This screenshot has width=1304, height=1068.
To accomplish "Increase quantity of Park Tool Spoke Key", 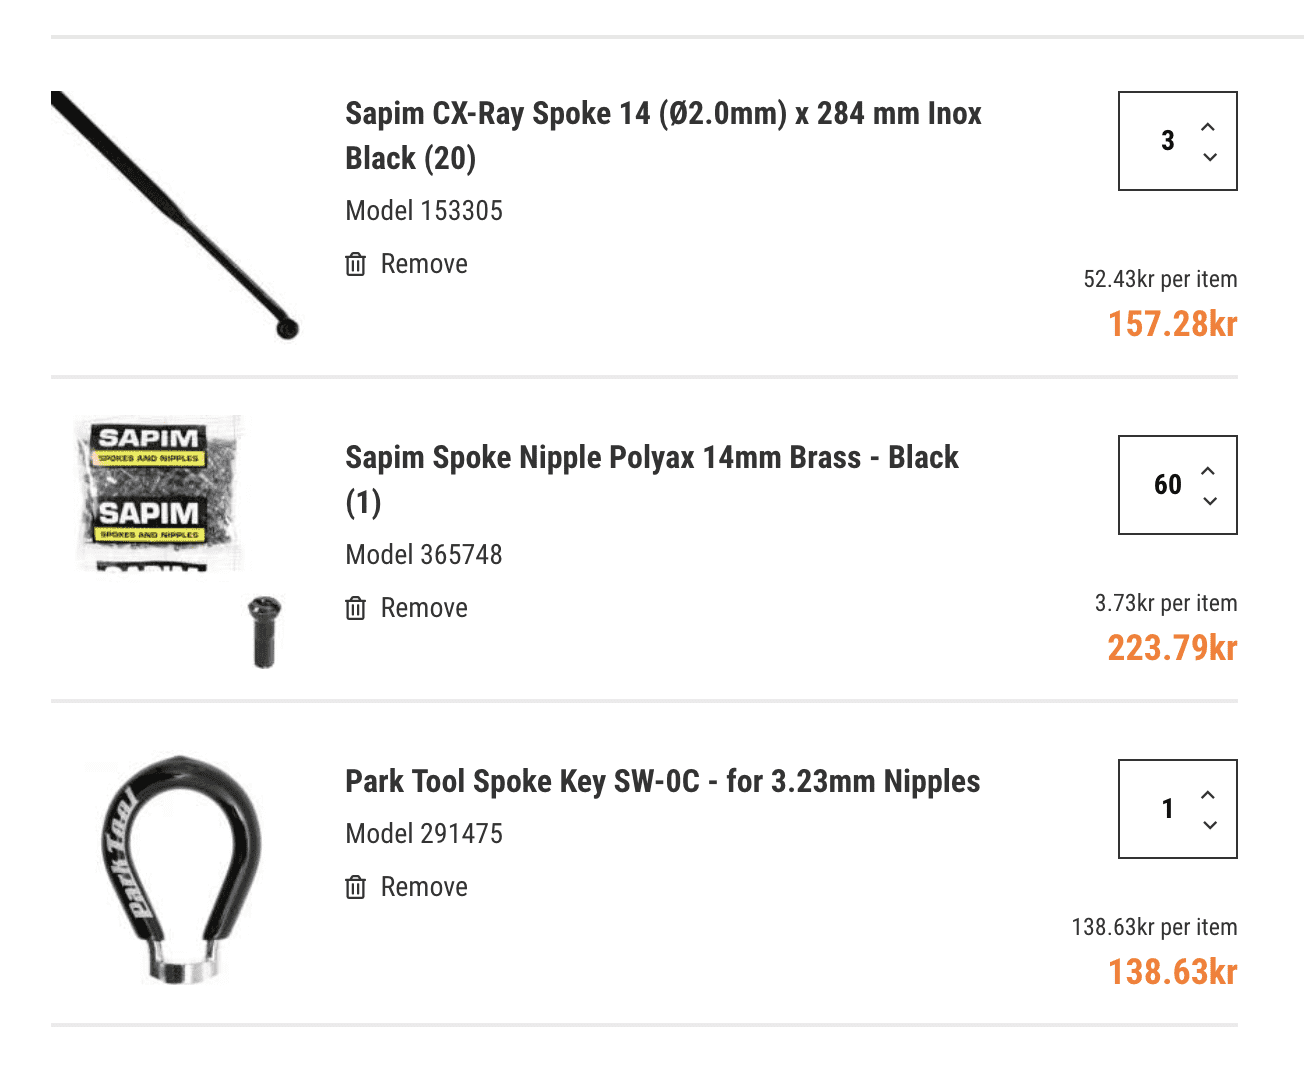I will [1209, 795].
